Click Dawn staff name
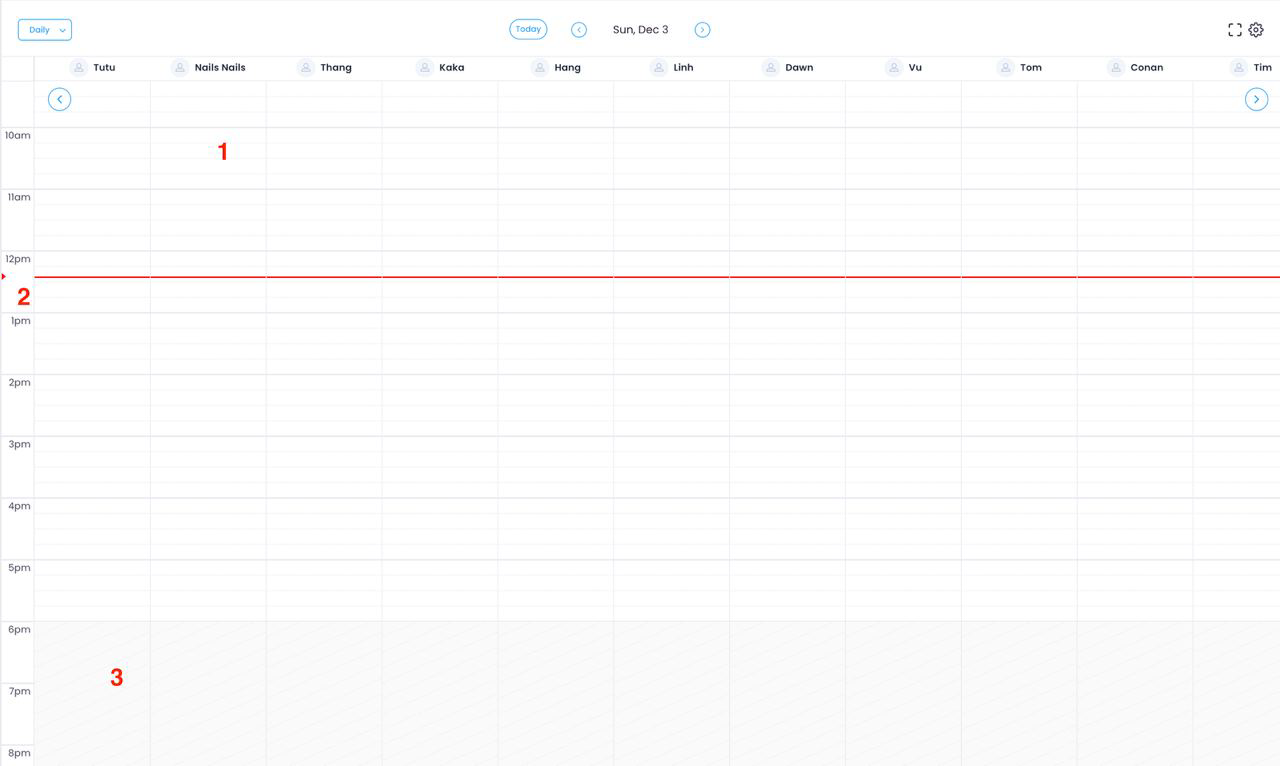 click(799, 68)
